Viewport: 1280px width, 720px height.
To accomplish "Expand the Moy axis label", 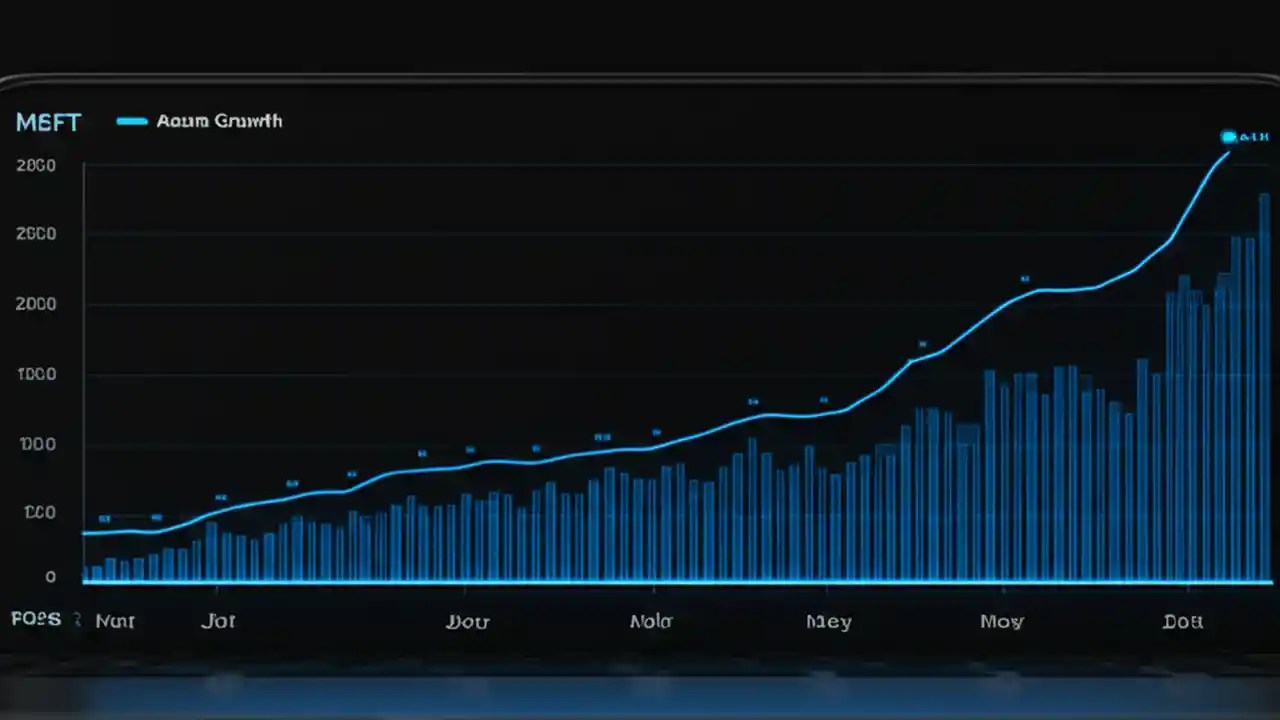I will click(x=1001, y=620).
